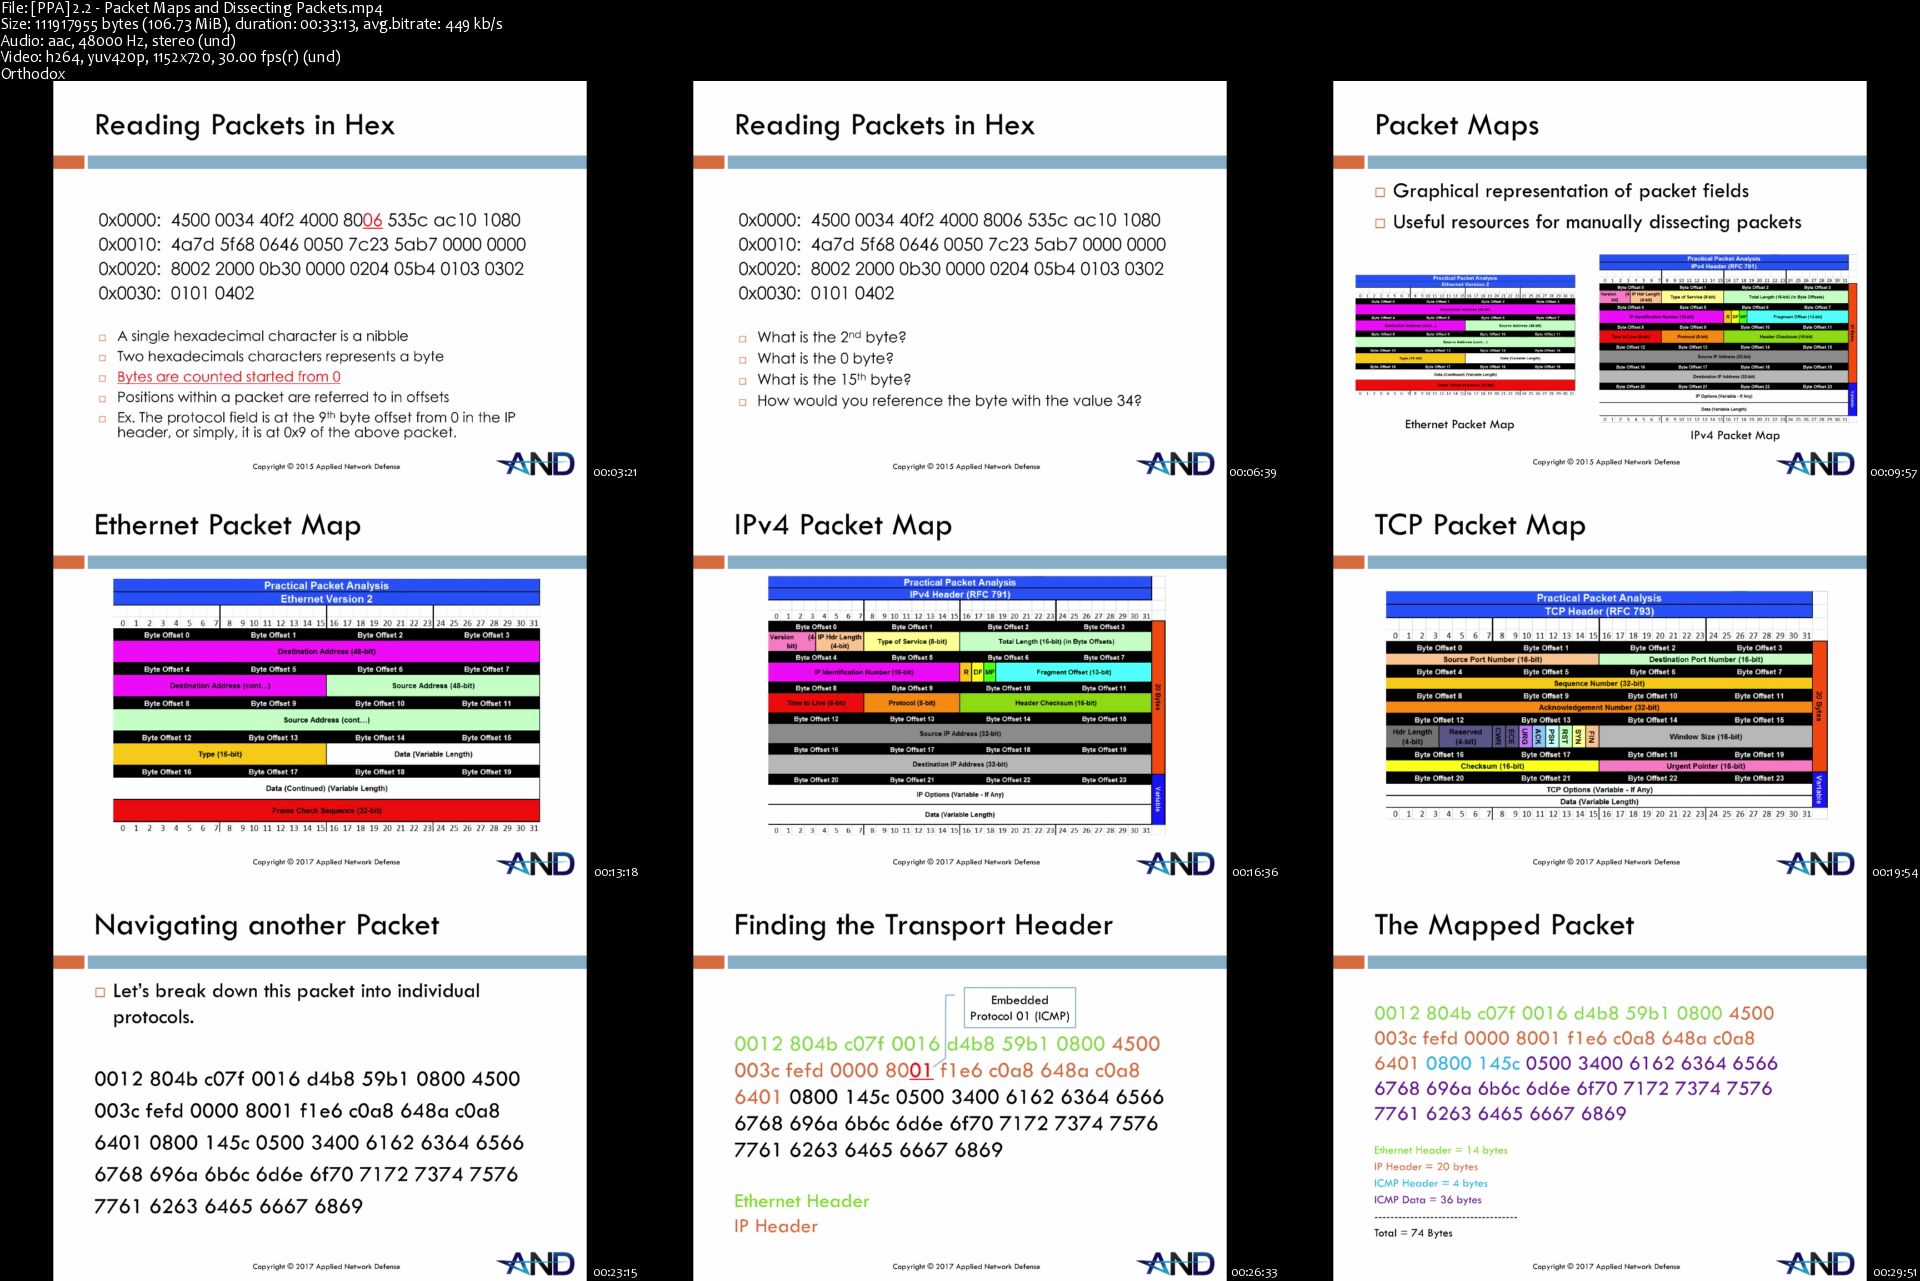1920x1281 pixels.
Task: Click the 00:26:33 timestamp
Action: 1254,1272
